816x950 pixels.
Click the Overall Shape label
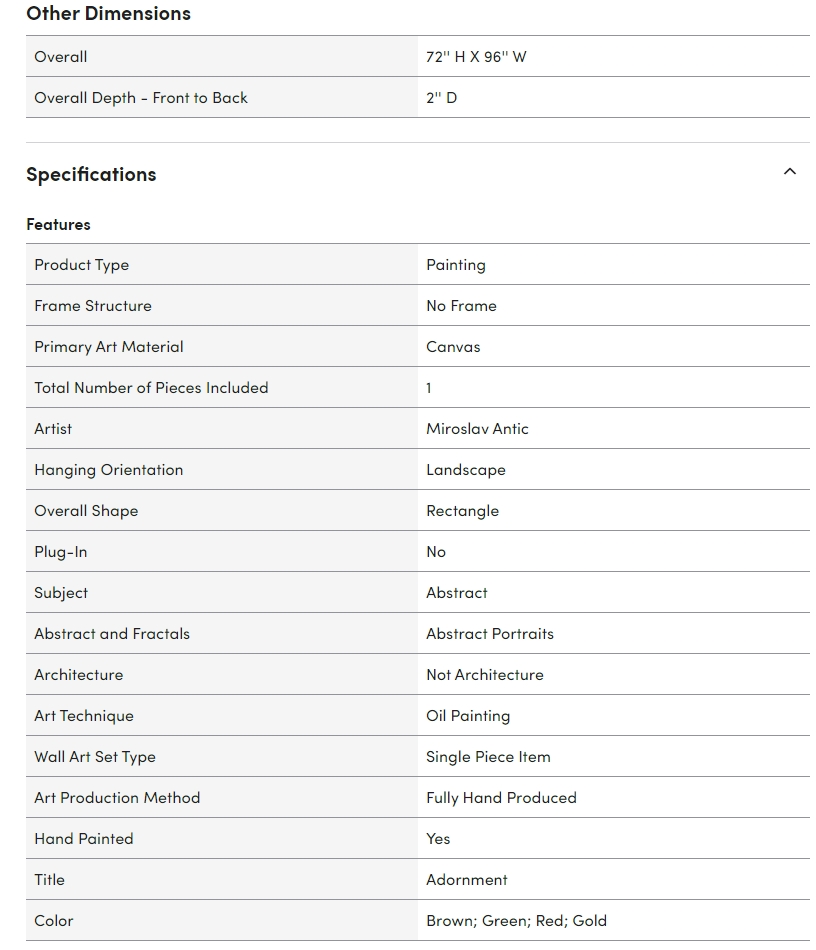86,511
